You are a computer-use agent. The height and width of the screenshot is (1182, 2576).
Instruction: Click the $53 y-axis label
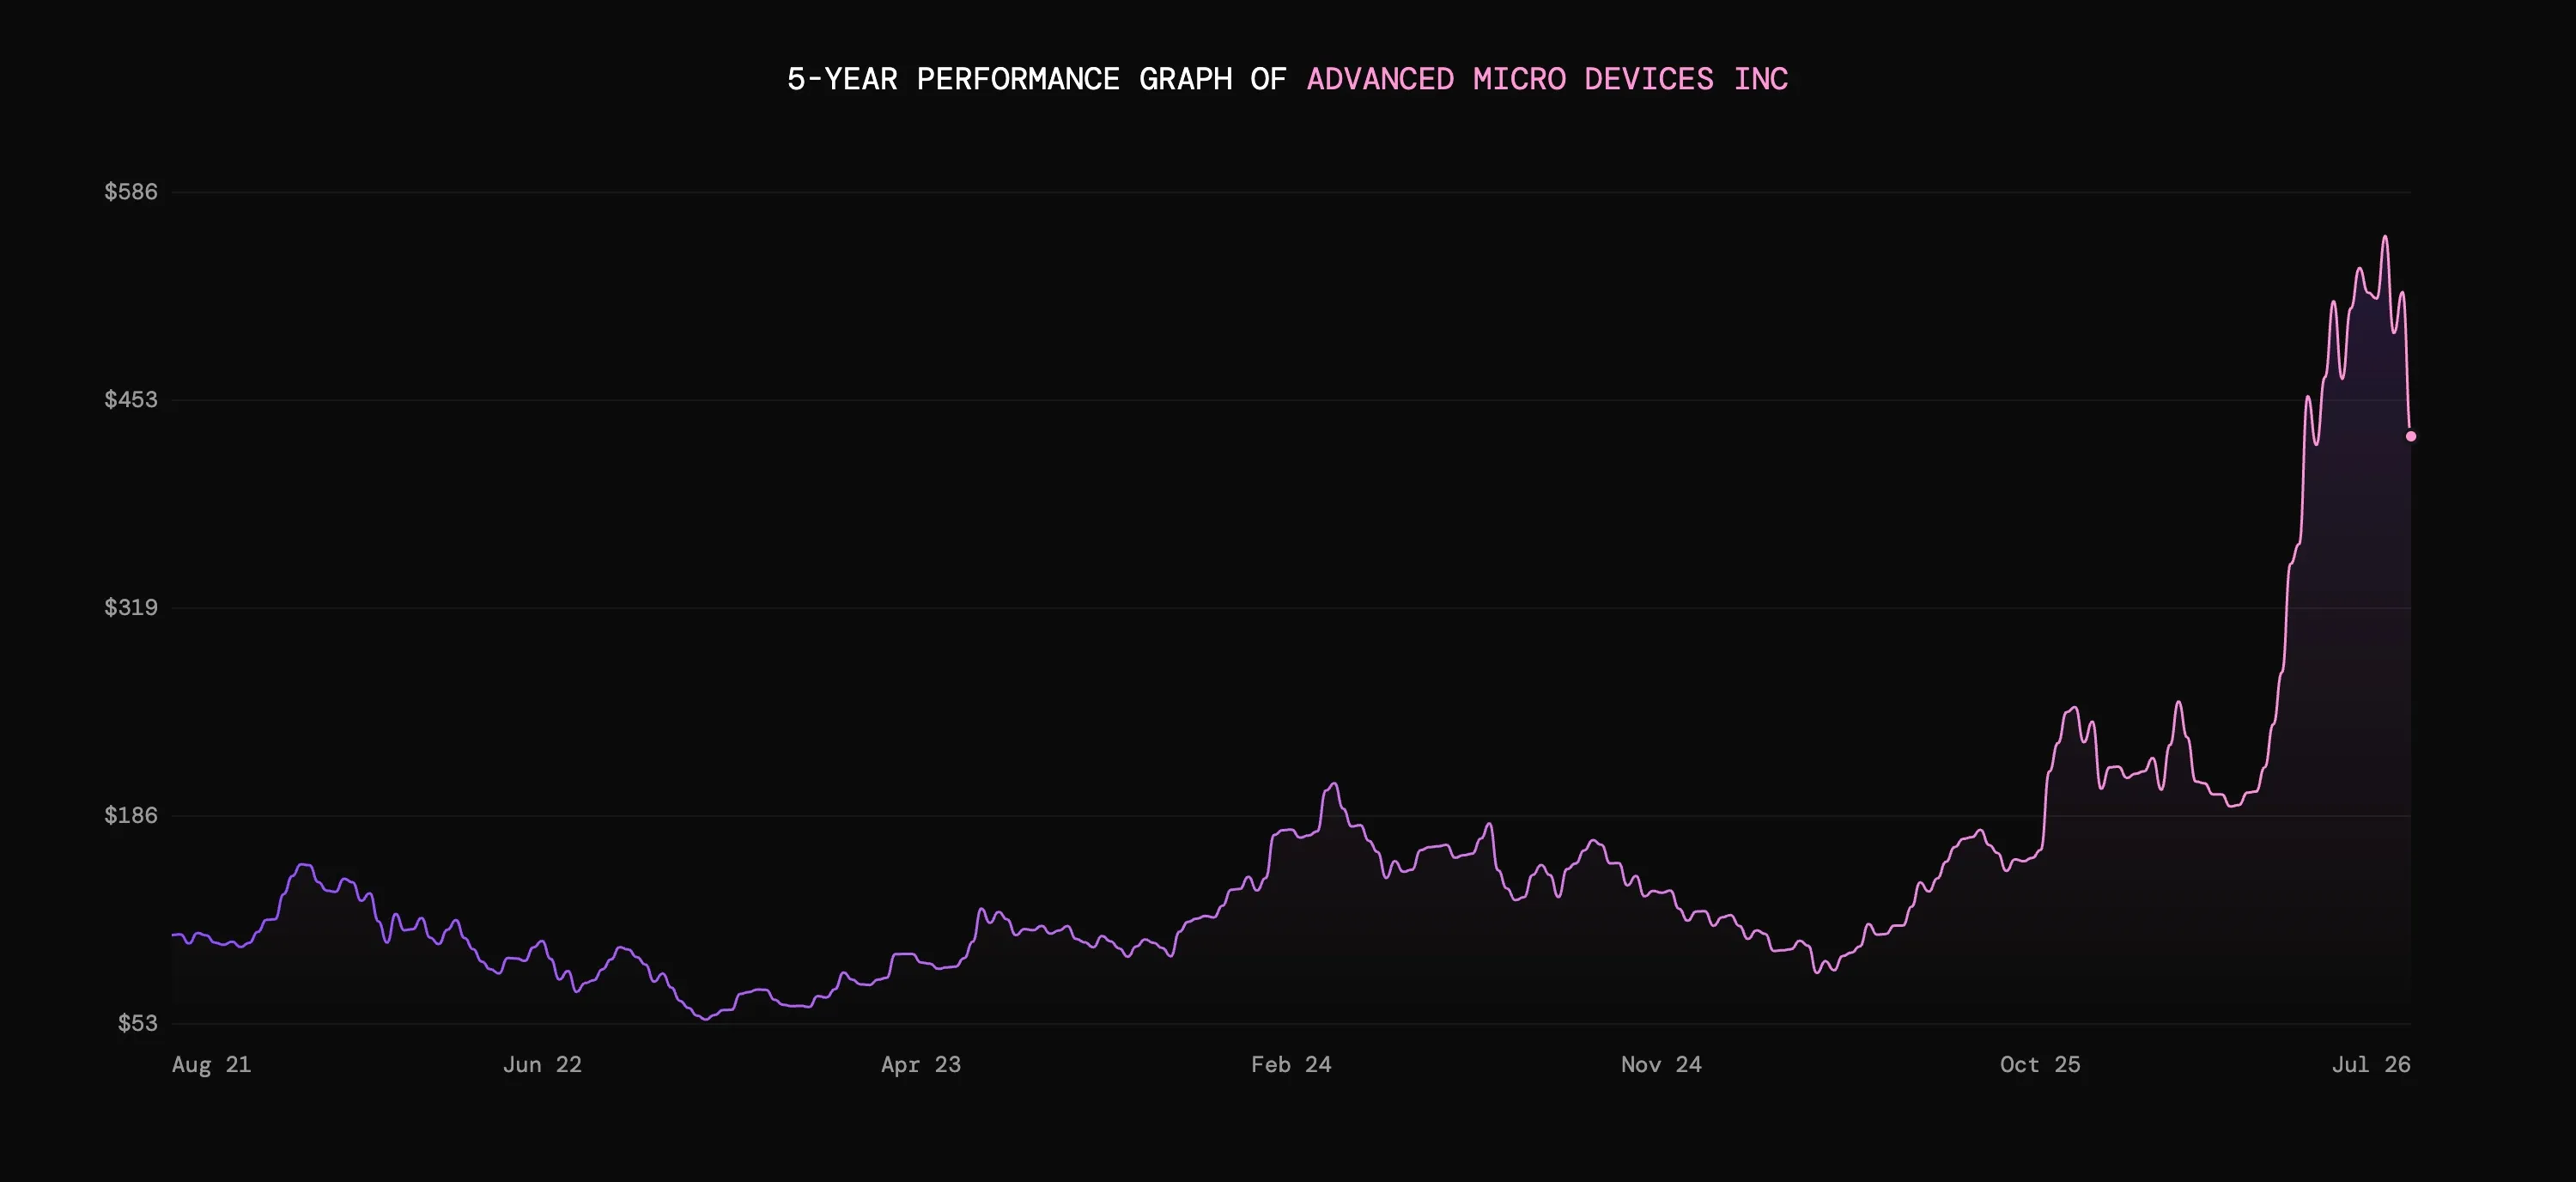coord(138,1023)
